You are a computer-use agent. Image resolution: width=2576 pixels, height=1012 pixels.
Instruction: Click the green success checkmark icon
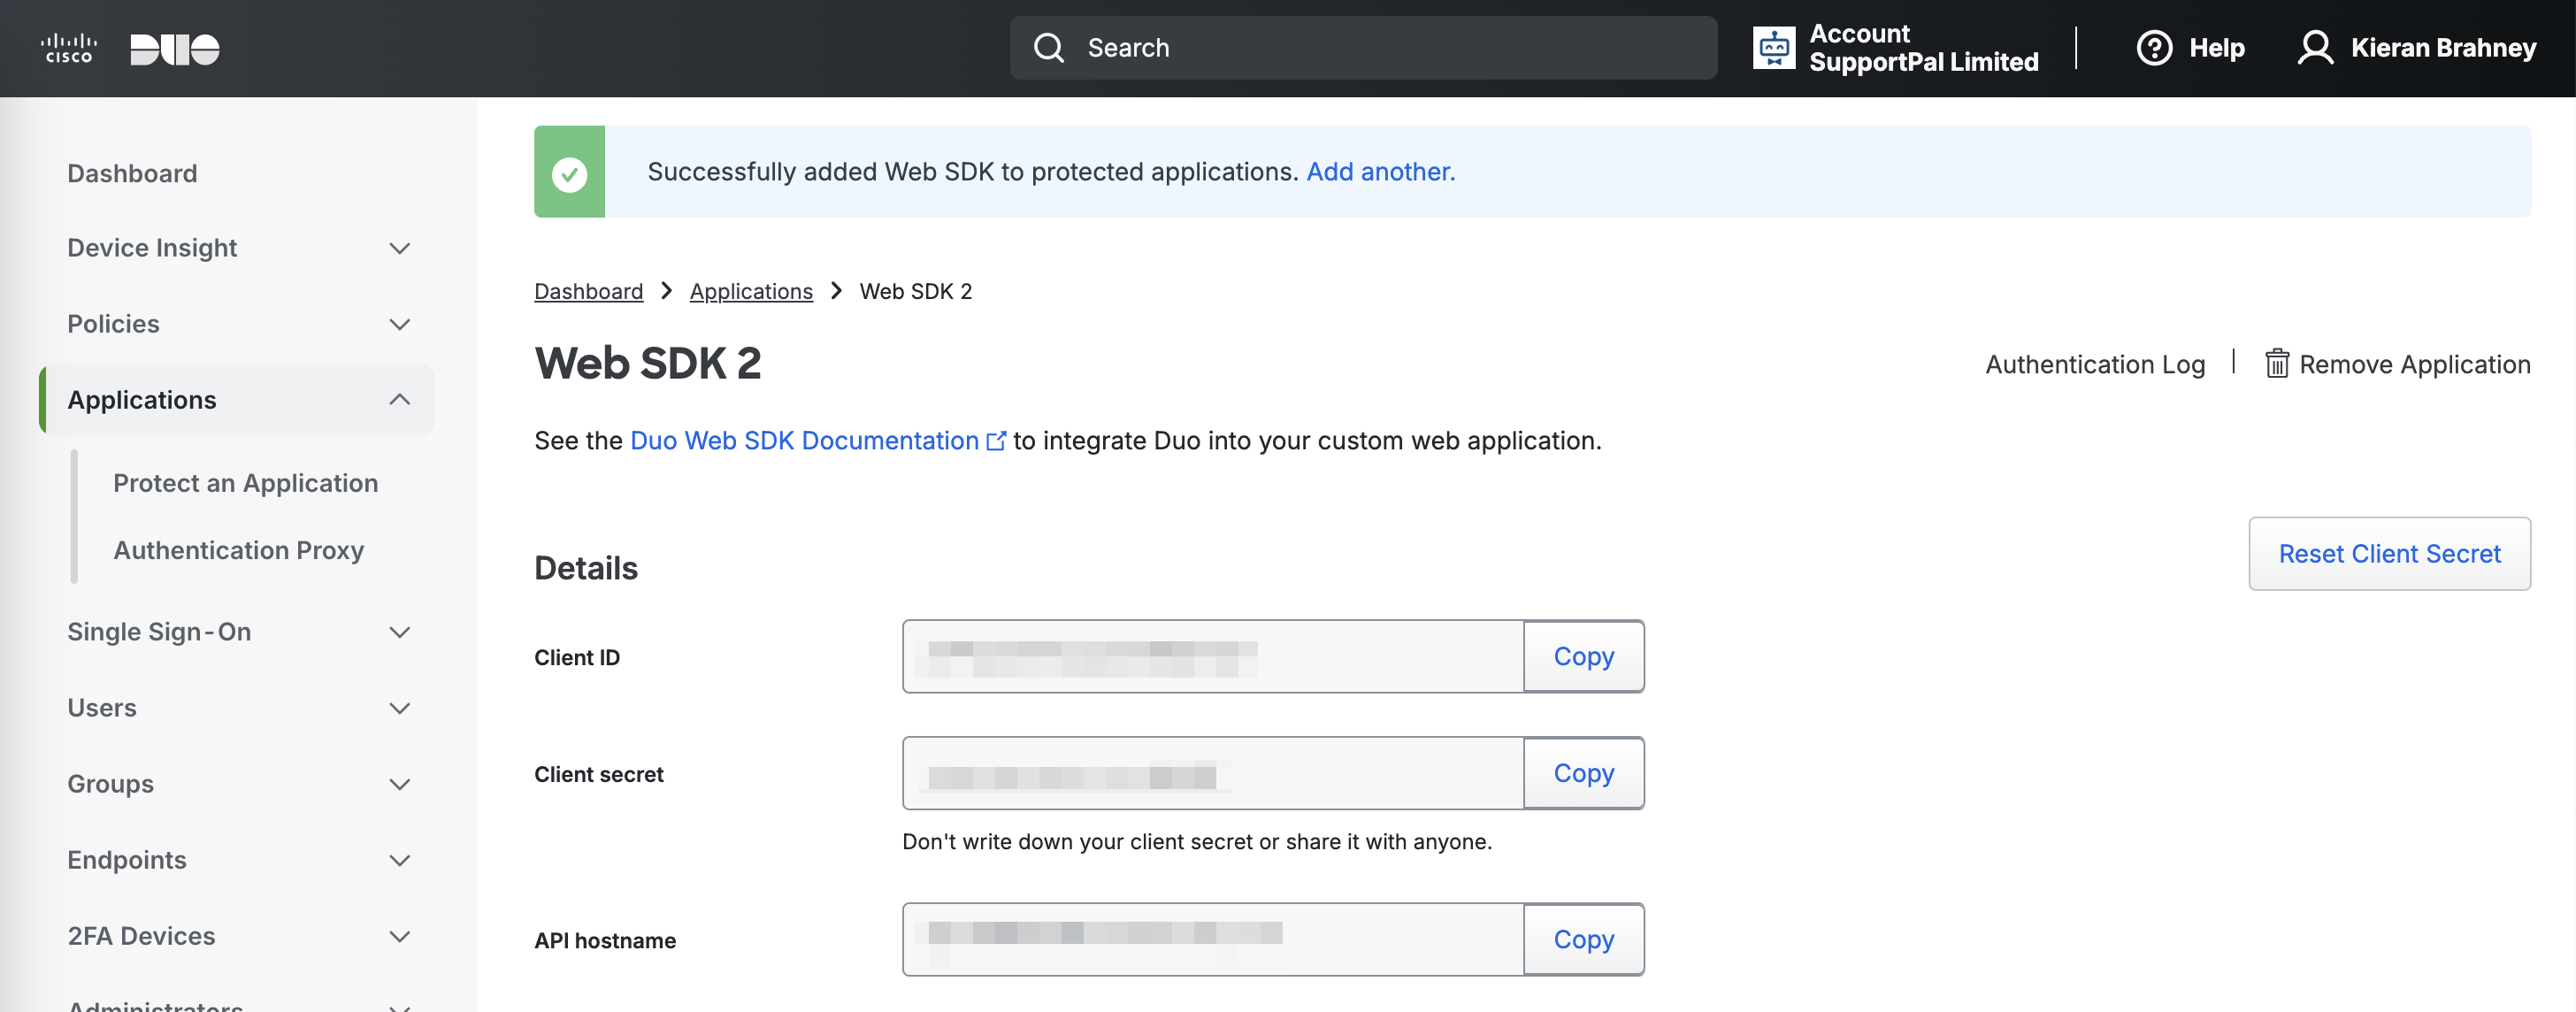569,173
